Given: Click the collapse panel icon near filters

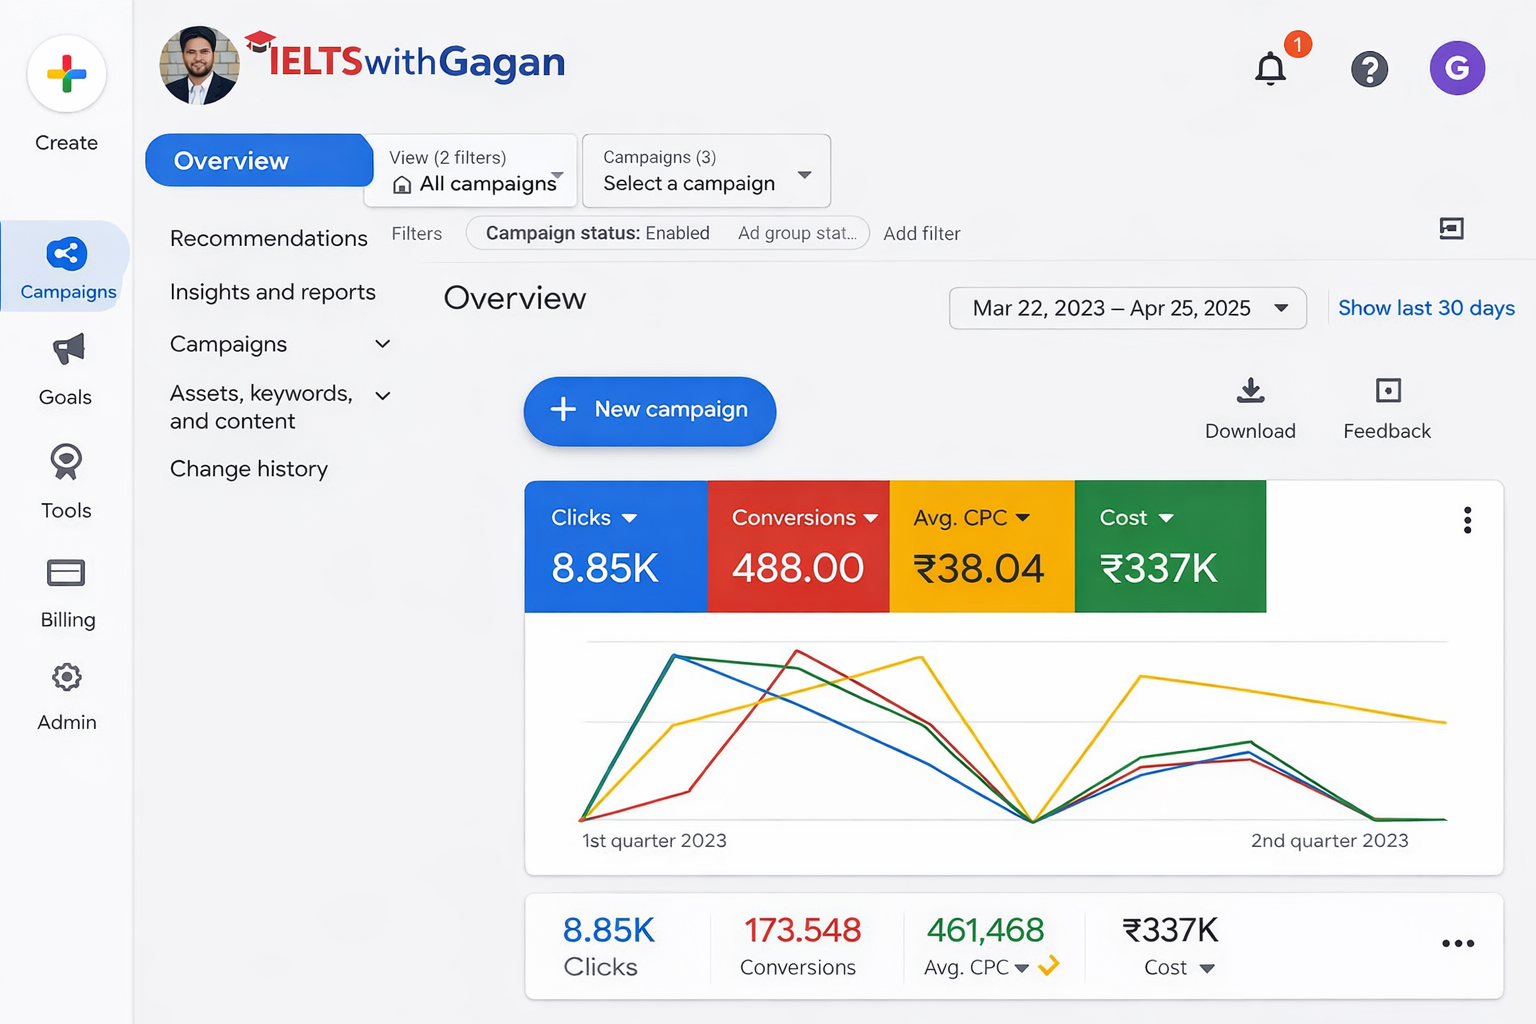Looking at the screenshot, I should 1451,229.
